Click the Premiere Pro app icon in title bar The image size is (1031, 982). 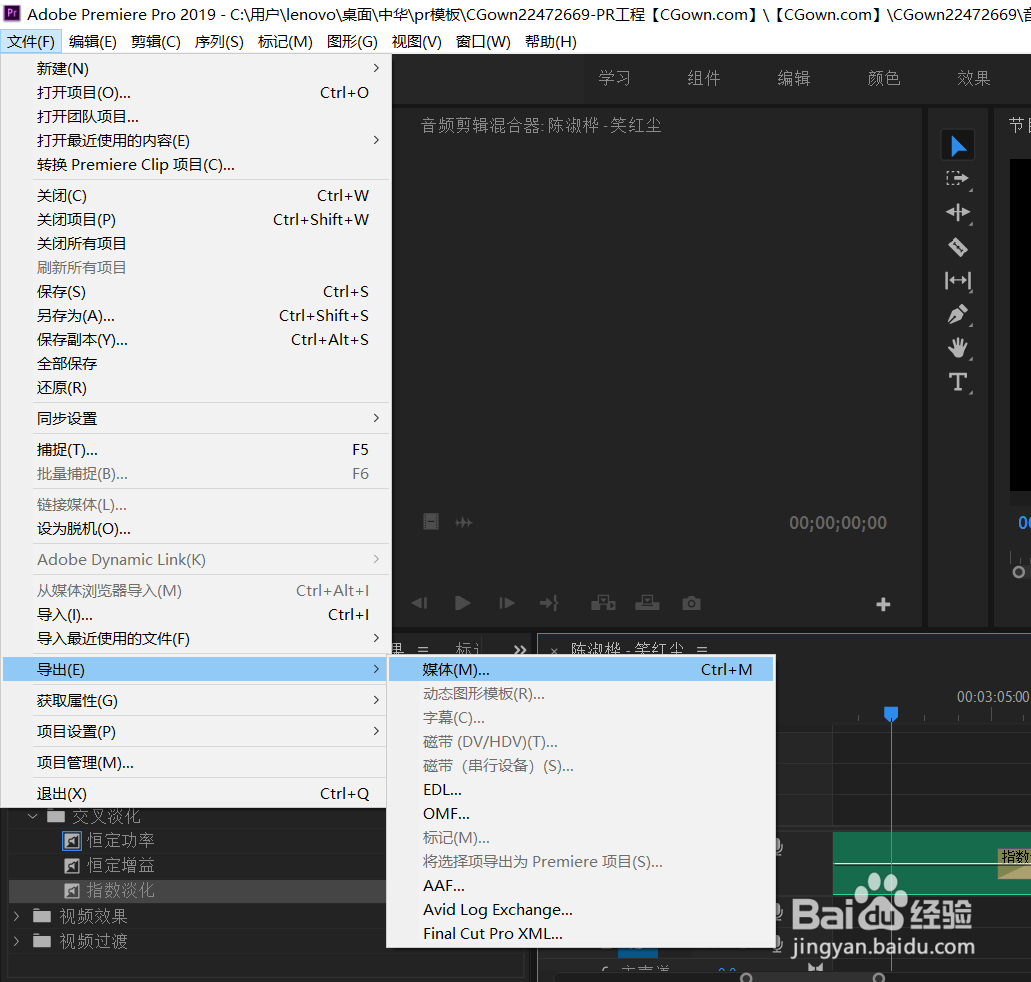coord(12,13)
